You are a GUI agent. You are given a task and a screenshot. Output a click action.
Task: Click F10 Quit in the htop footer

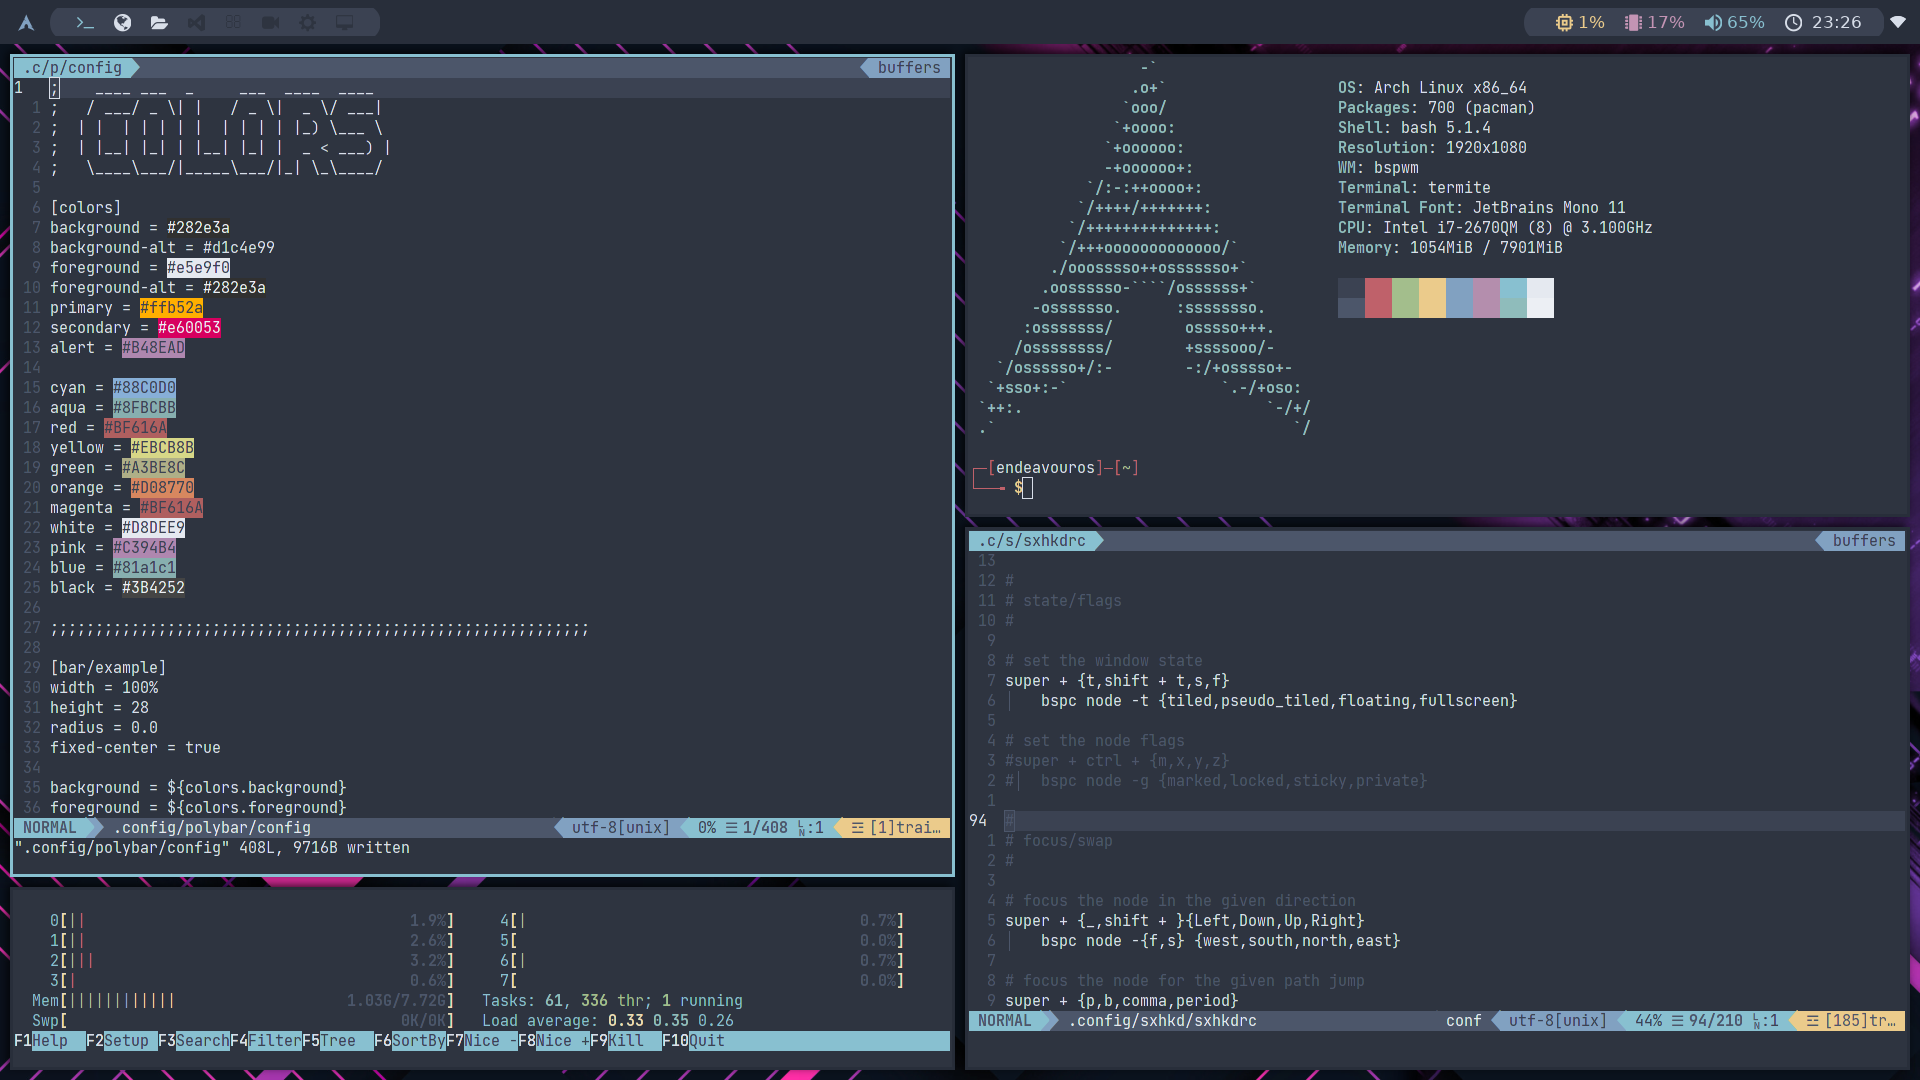click(693, 1040)
